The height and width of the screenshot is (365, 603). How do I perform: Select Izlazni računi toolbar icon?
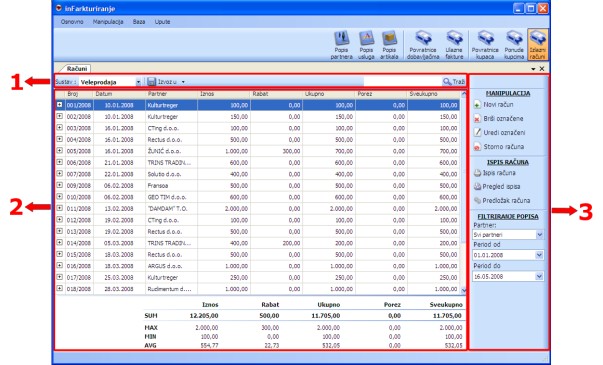coord(538,45)
